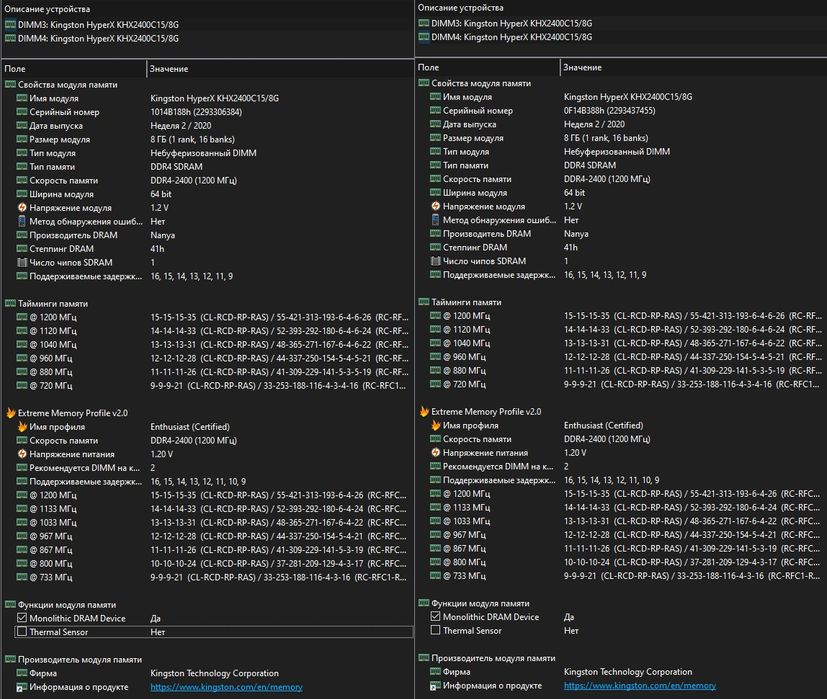Click the voltage icon beside 'Напряжение модуля' left panel
Screen dimensions: 827x699
[x=22, y=207]
